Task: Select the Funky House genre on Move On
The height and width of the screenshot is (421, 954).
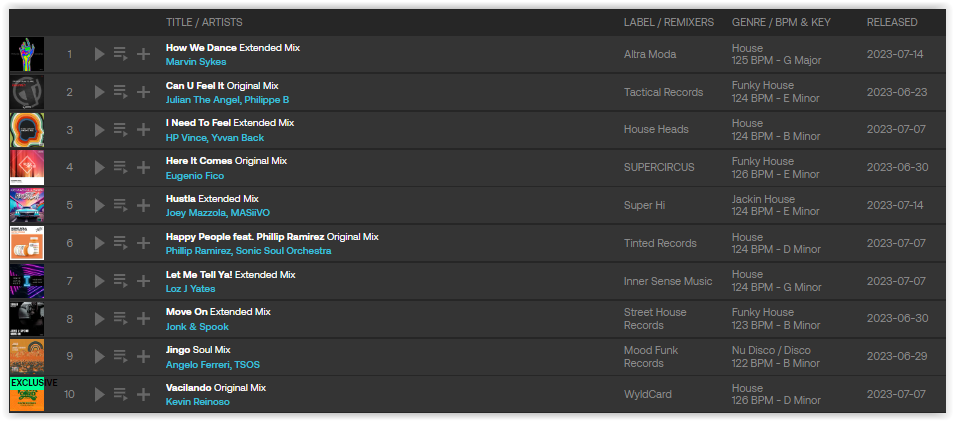Action: 762,312
